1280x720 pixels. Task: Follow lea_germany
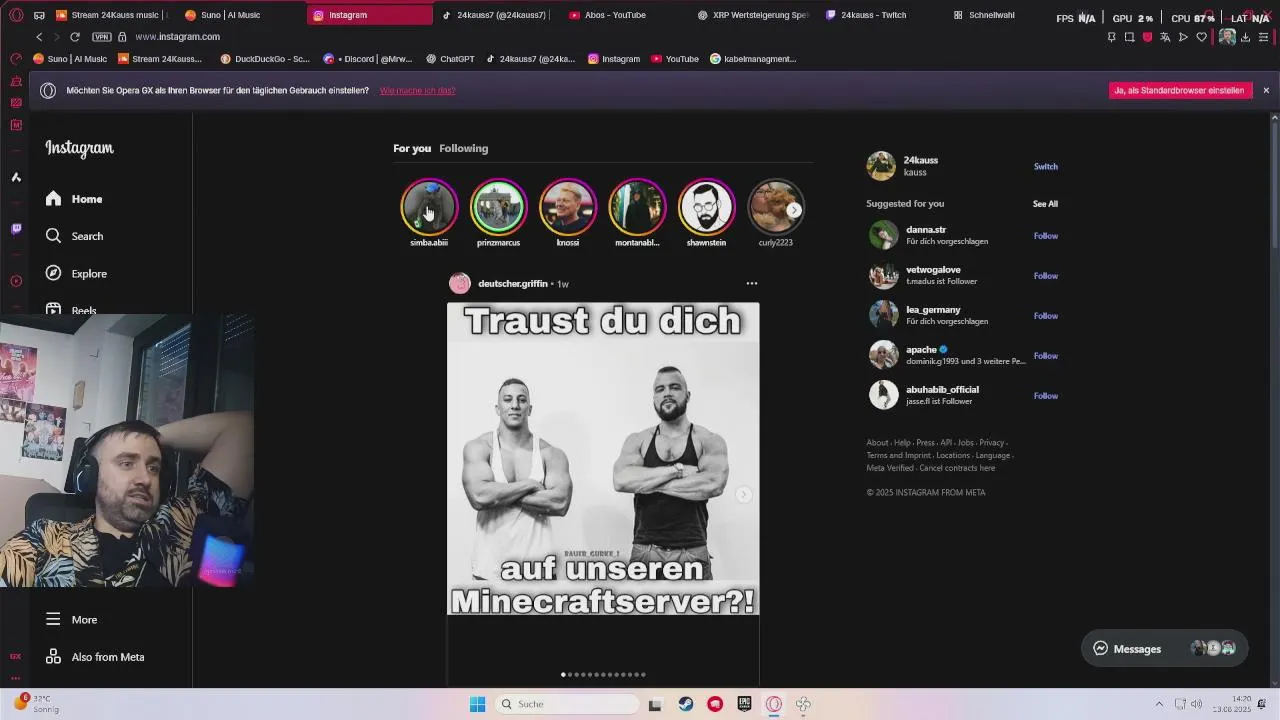1045,316
